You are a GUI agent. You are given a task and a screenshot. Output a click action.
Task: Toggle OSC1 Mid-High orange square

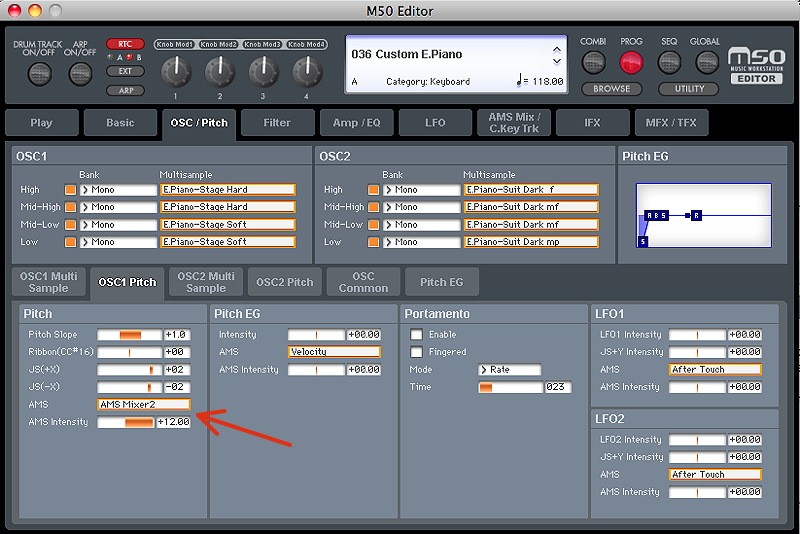[x=70, y=207]
